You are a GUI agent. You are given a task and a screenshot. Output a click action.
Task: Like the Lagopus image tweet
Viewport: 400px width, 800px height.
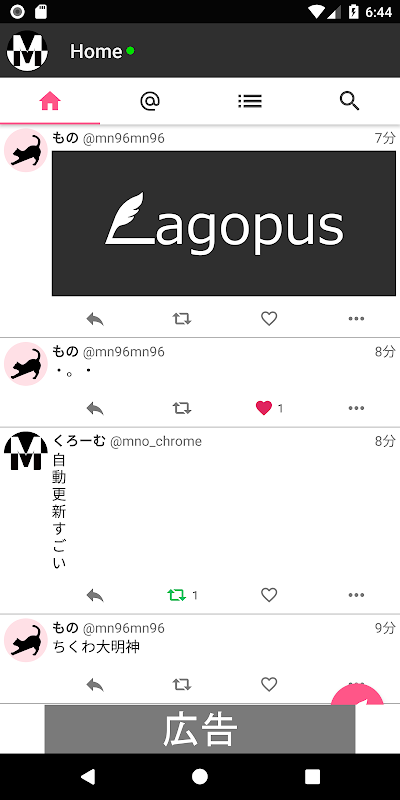click(x=269, y=319)
